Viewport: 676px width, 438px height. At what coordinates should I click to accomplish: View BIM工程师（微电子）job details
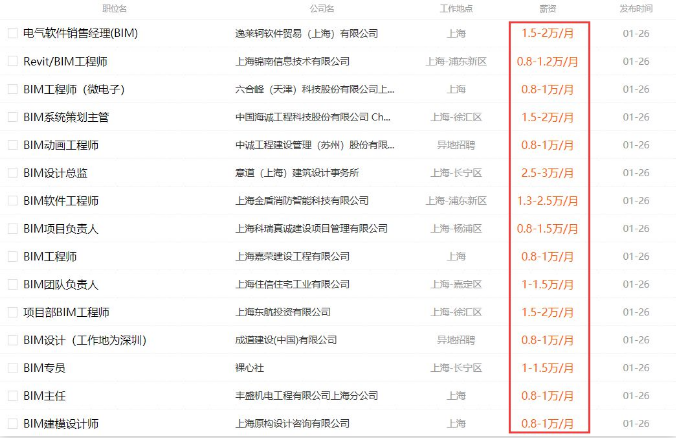tap(74, 89)
